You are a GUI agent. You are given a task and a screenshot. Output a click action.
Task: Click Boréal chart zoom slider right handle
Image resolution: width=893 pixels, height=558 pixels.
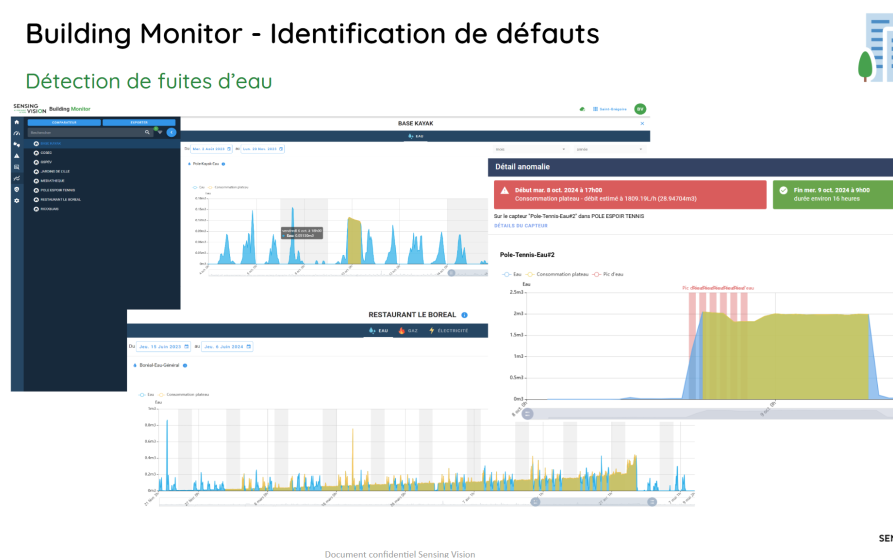click(x=652, y=502)
